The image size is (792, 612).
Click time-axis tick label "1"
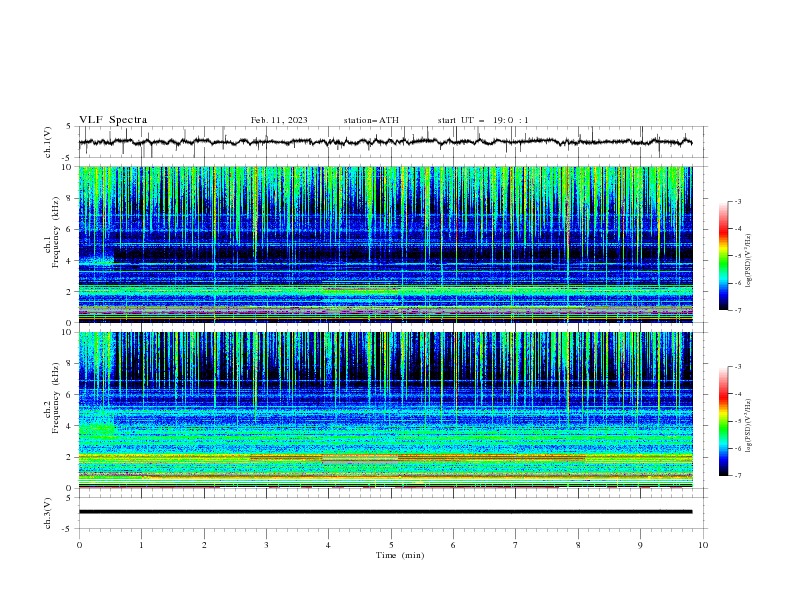click(x=141, y=545)
